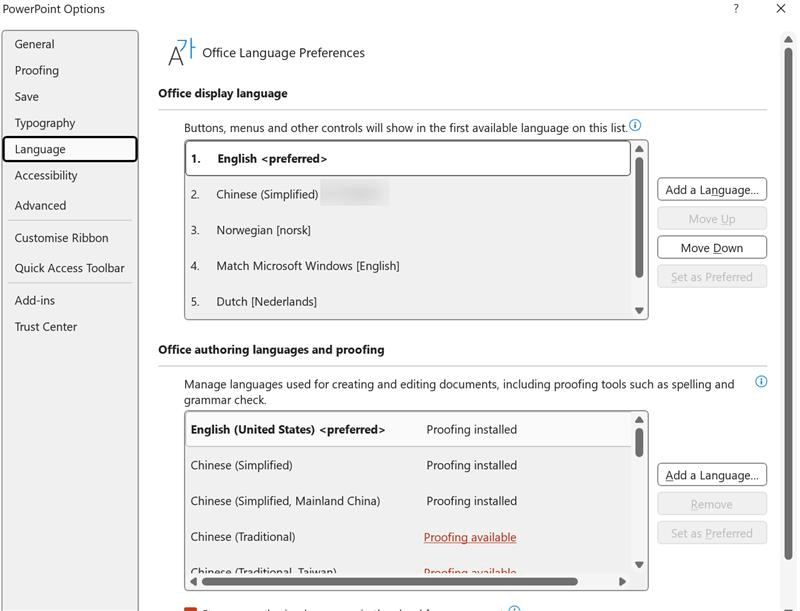Select English <preferred> display language
The width and height of the screenshot is (800, 611).
(x=408, y=159)
